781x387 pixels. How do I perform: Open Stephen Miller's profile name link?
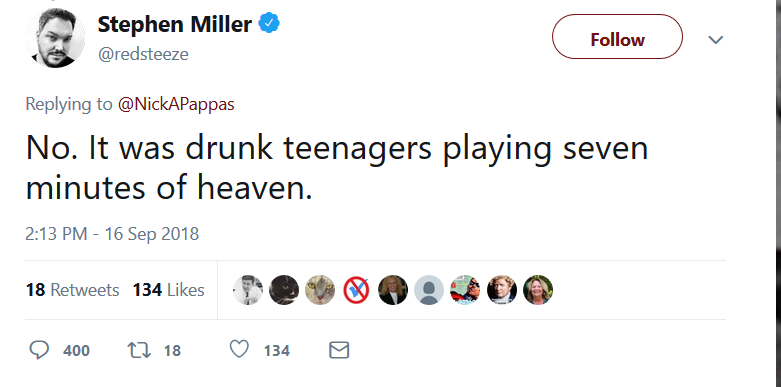(x=175, y=24)
